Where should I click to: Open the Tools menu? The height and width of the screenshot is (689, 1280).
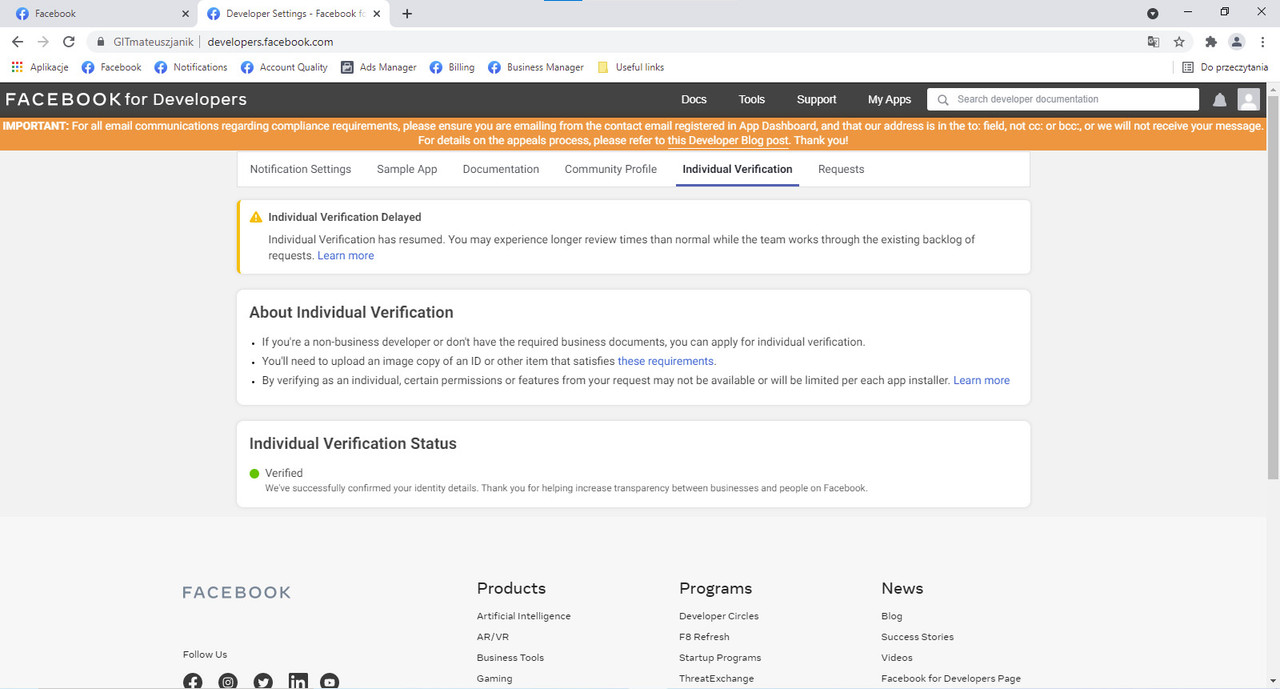[752, 99]
